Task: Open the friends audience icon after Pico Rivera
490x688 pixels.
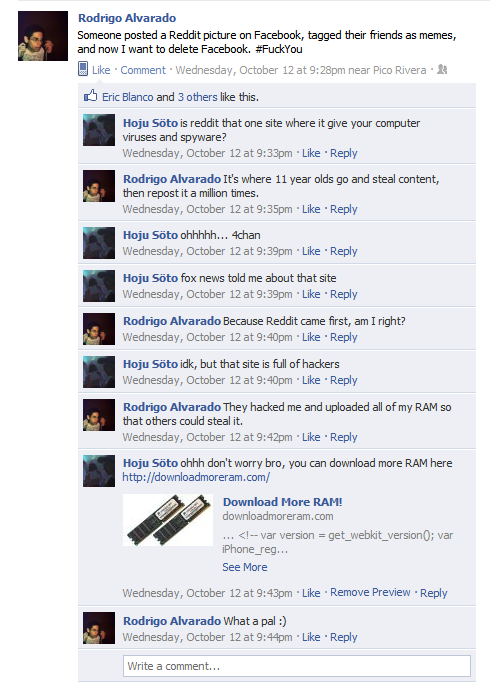Action: click(x=442, y=69)
